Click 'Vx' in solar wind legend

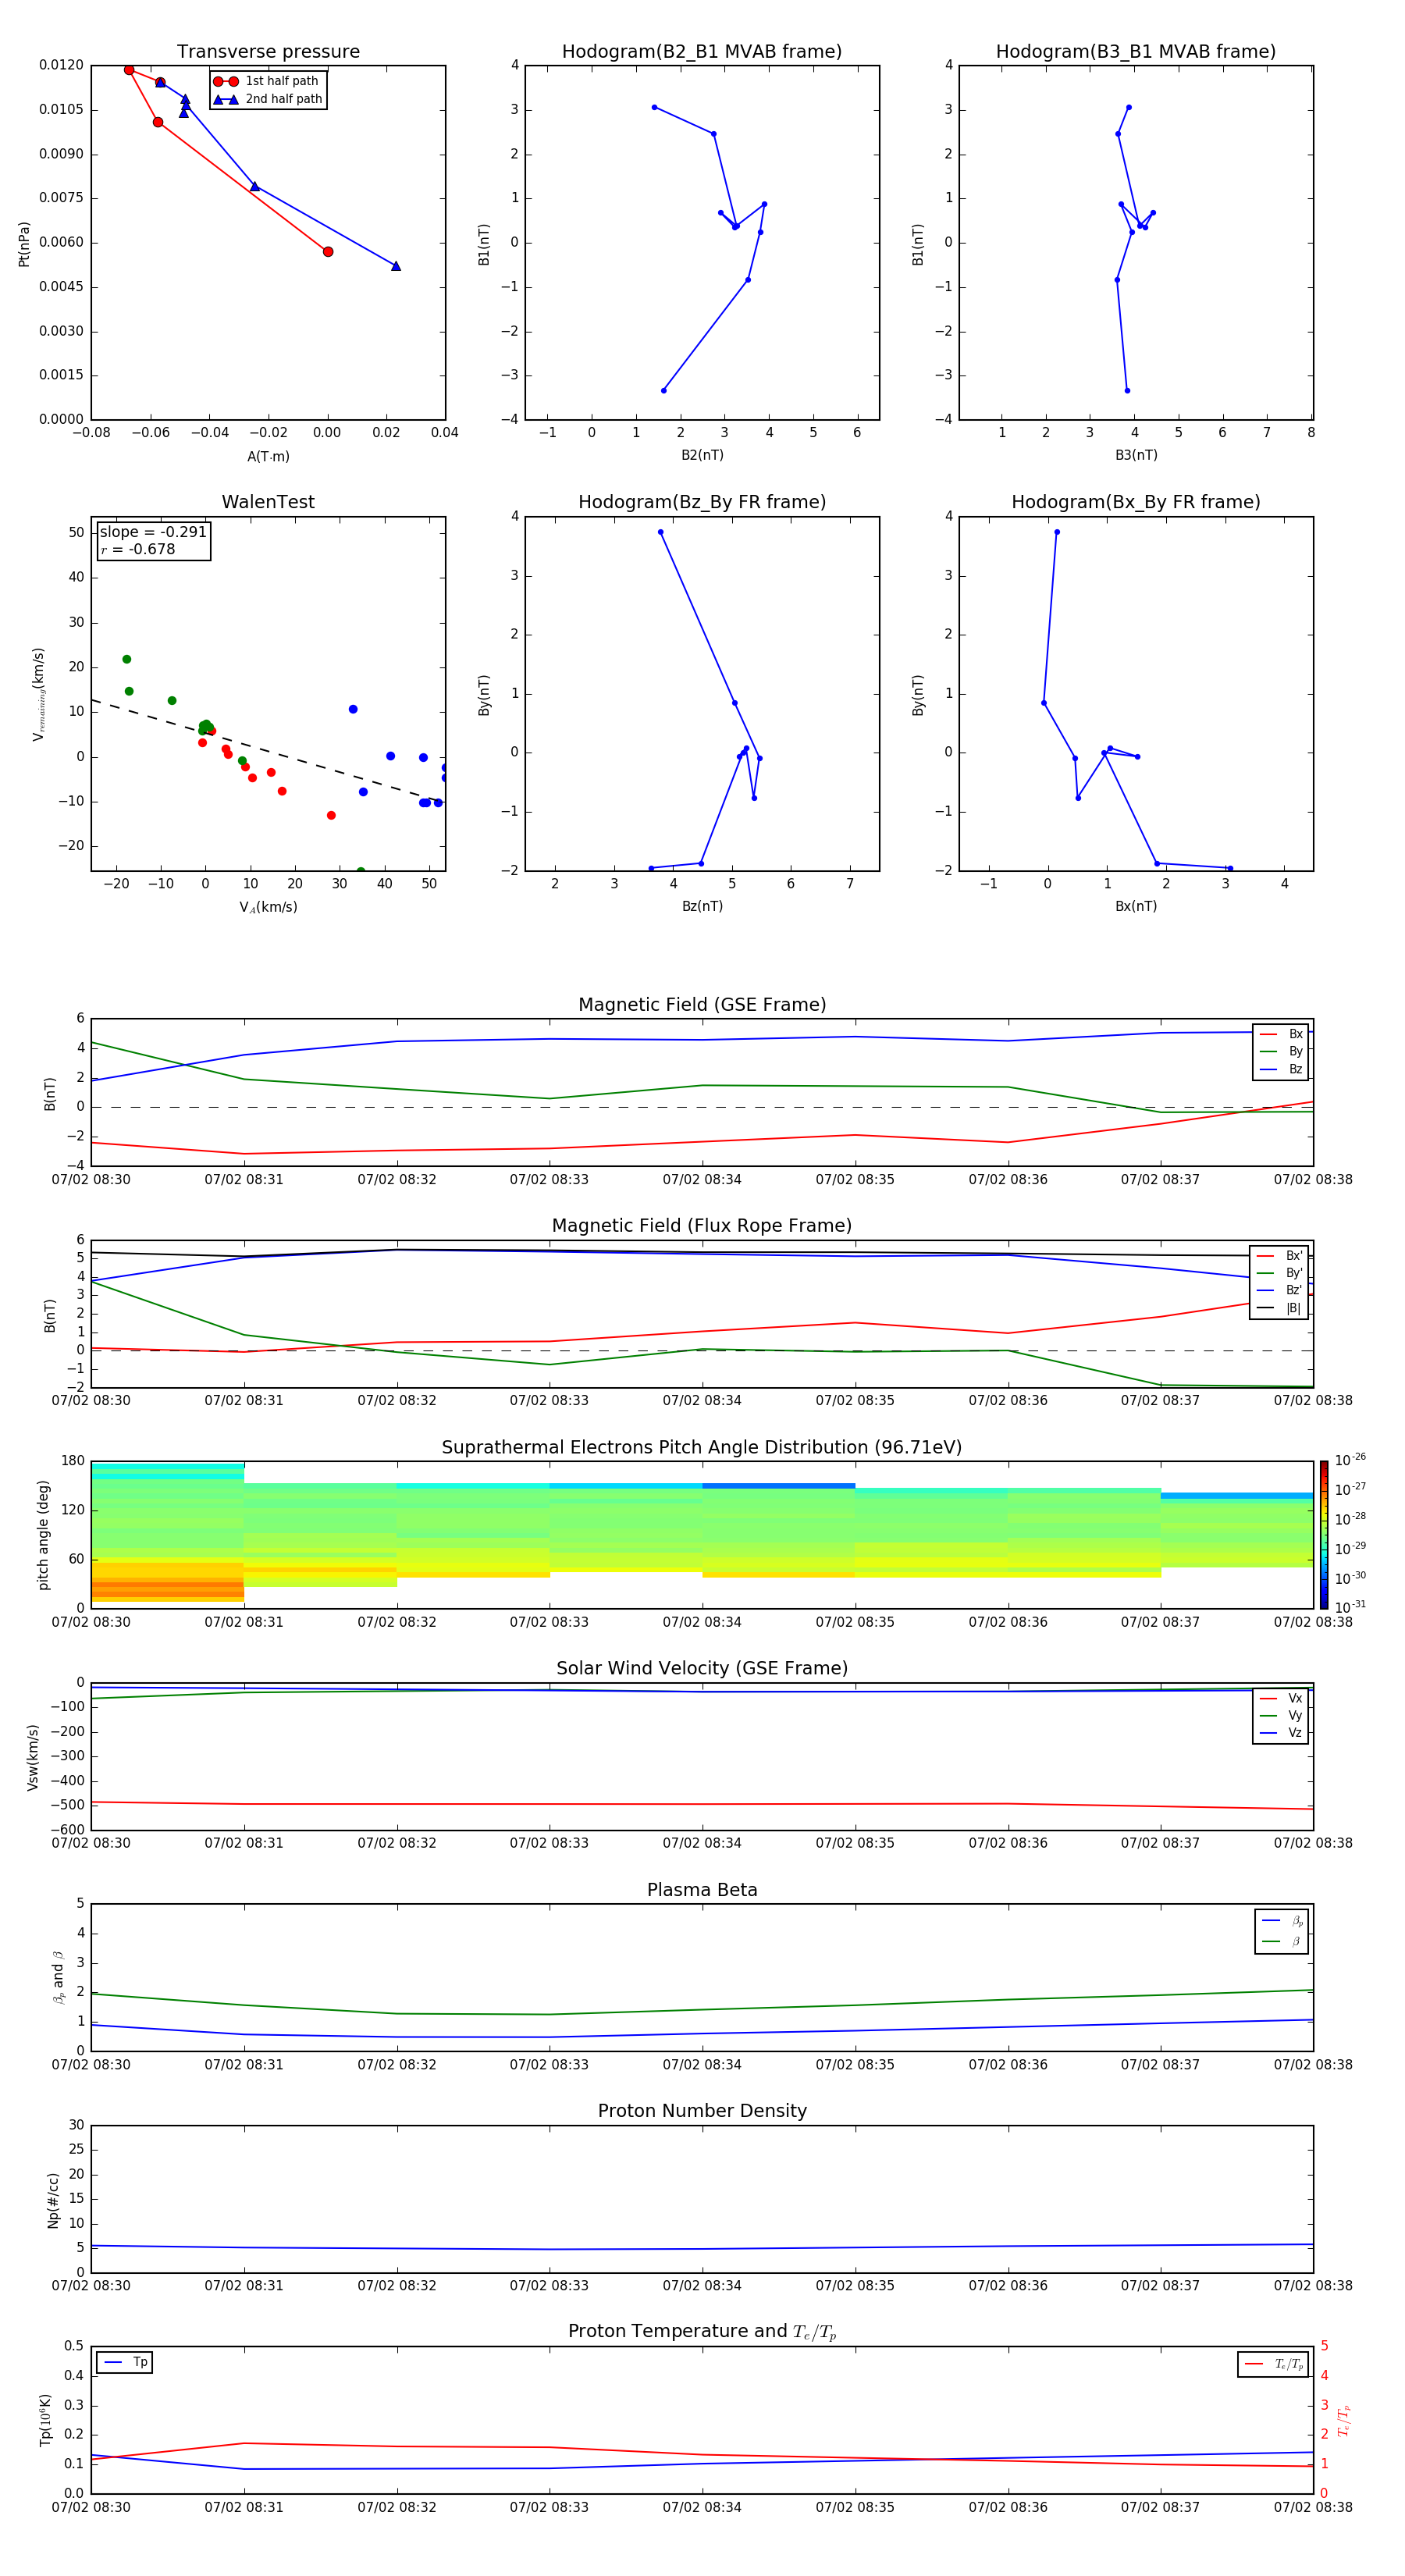tap(1295, 1698)
